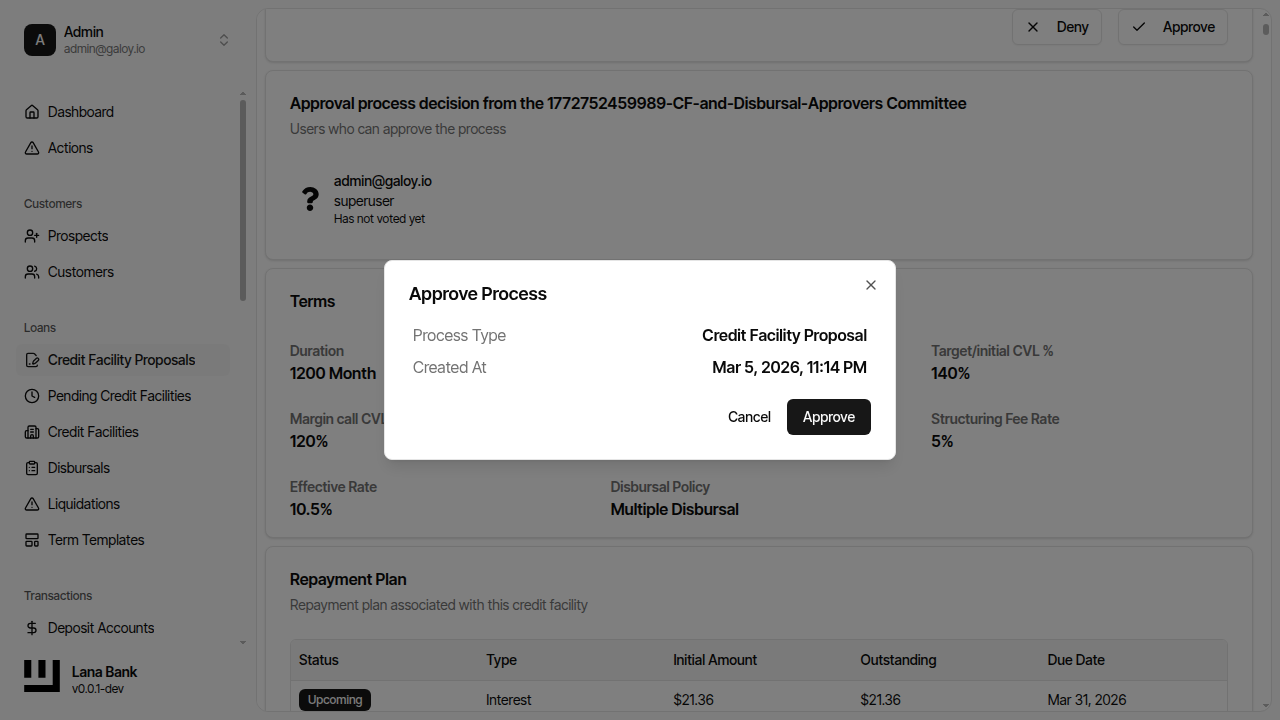Open the Admin account switcher chevron
Screen dimensions: 1280x720
pyautogui.click(x=224, y=40)
